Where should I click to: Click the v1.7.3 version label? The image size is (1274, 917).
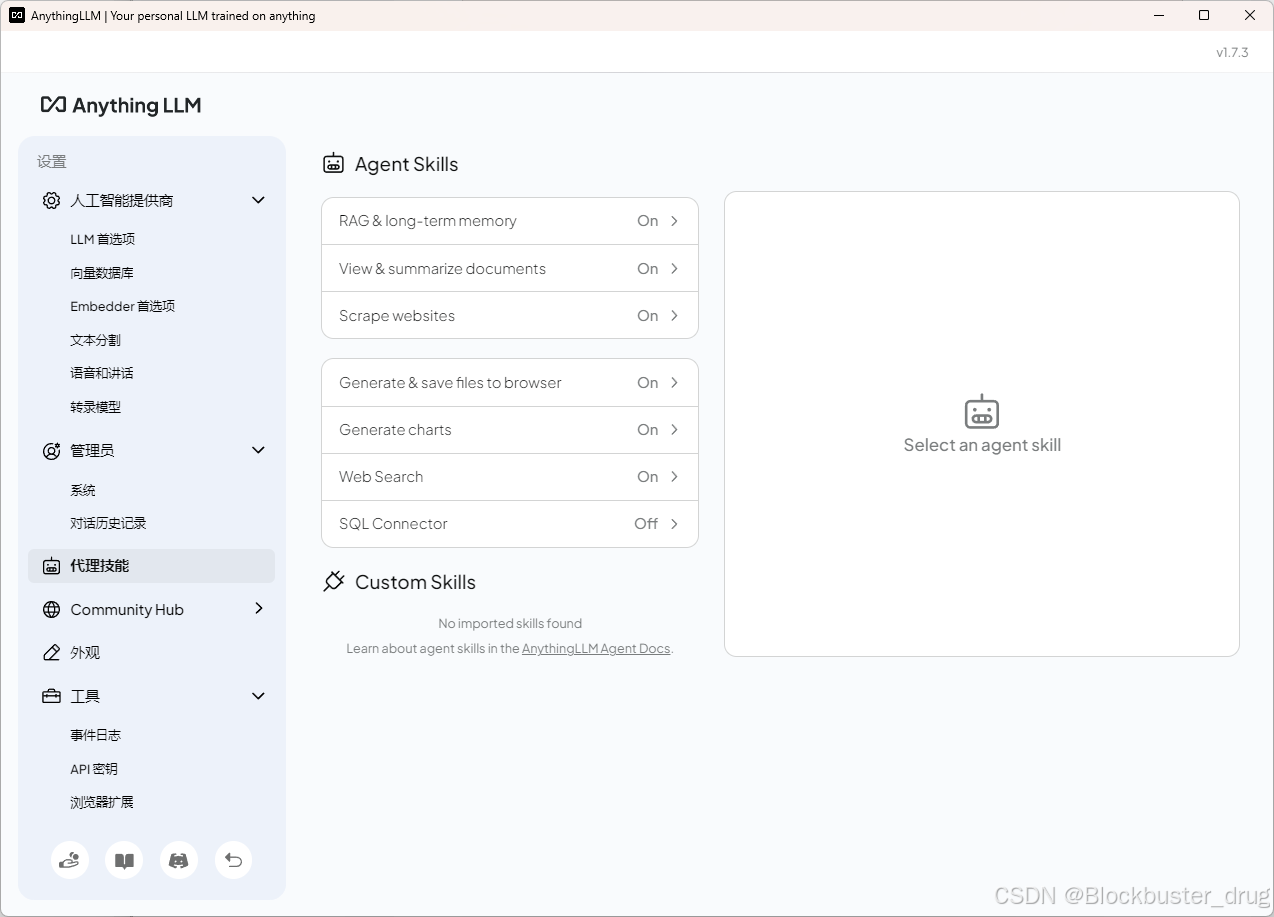(x=1232, y=52)
